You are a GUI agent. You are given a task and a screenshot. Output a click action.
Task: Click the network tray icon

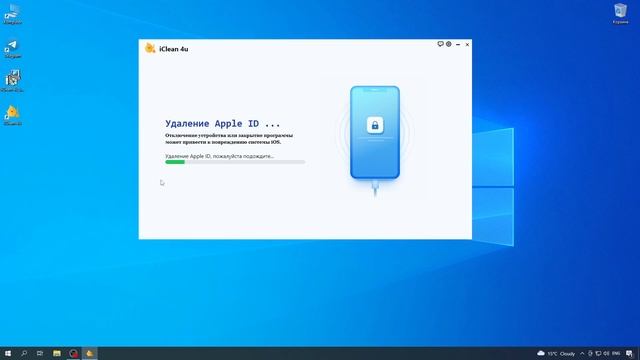tap(598, 353)
